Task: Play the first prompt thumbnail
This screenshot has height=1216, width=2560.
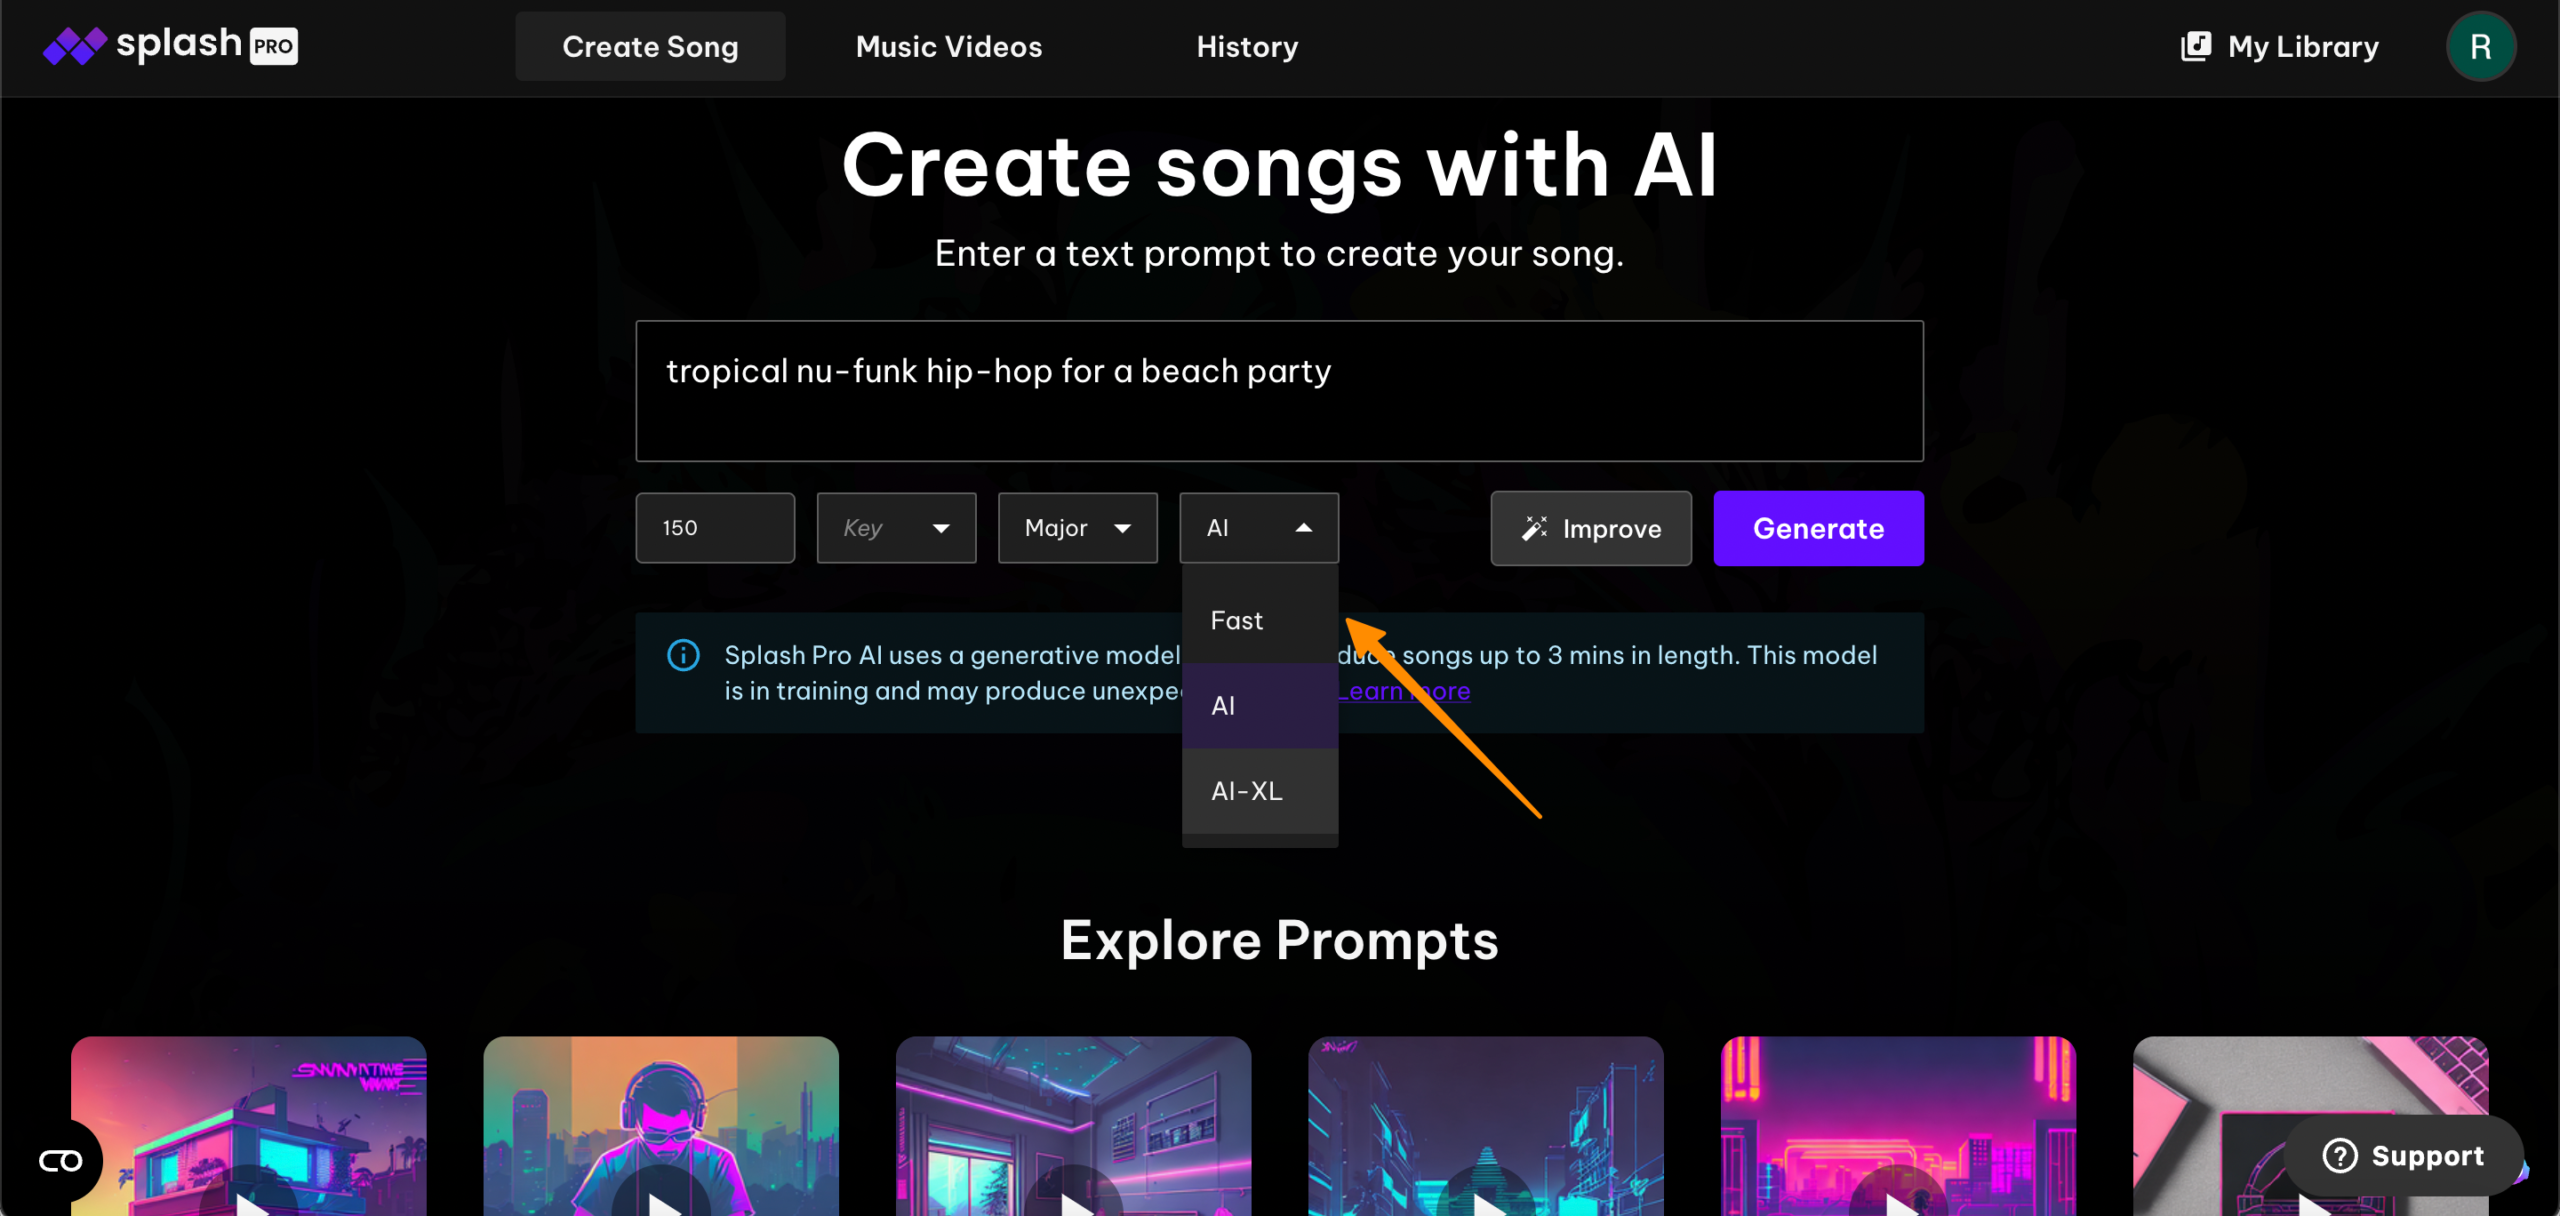Action: 250,1198
